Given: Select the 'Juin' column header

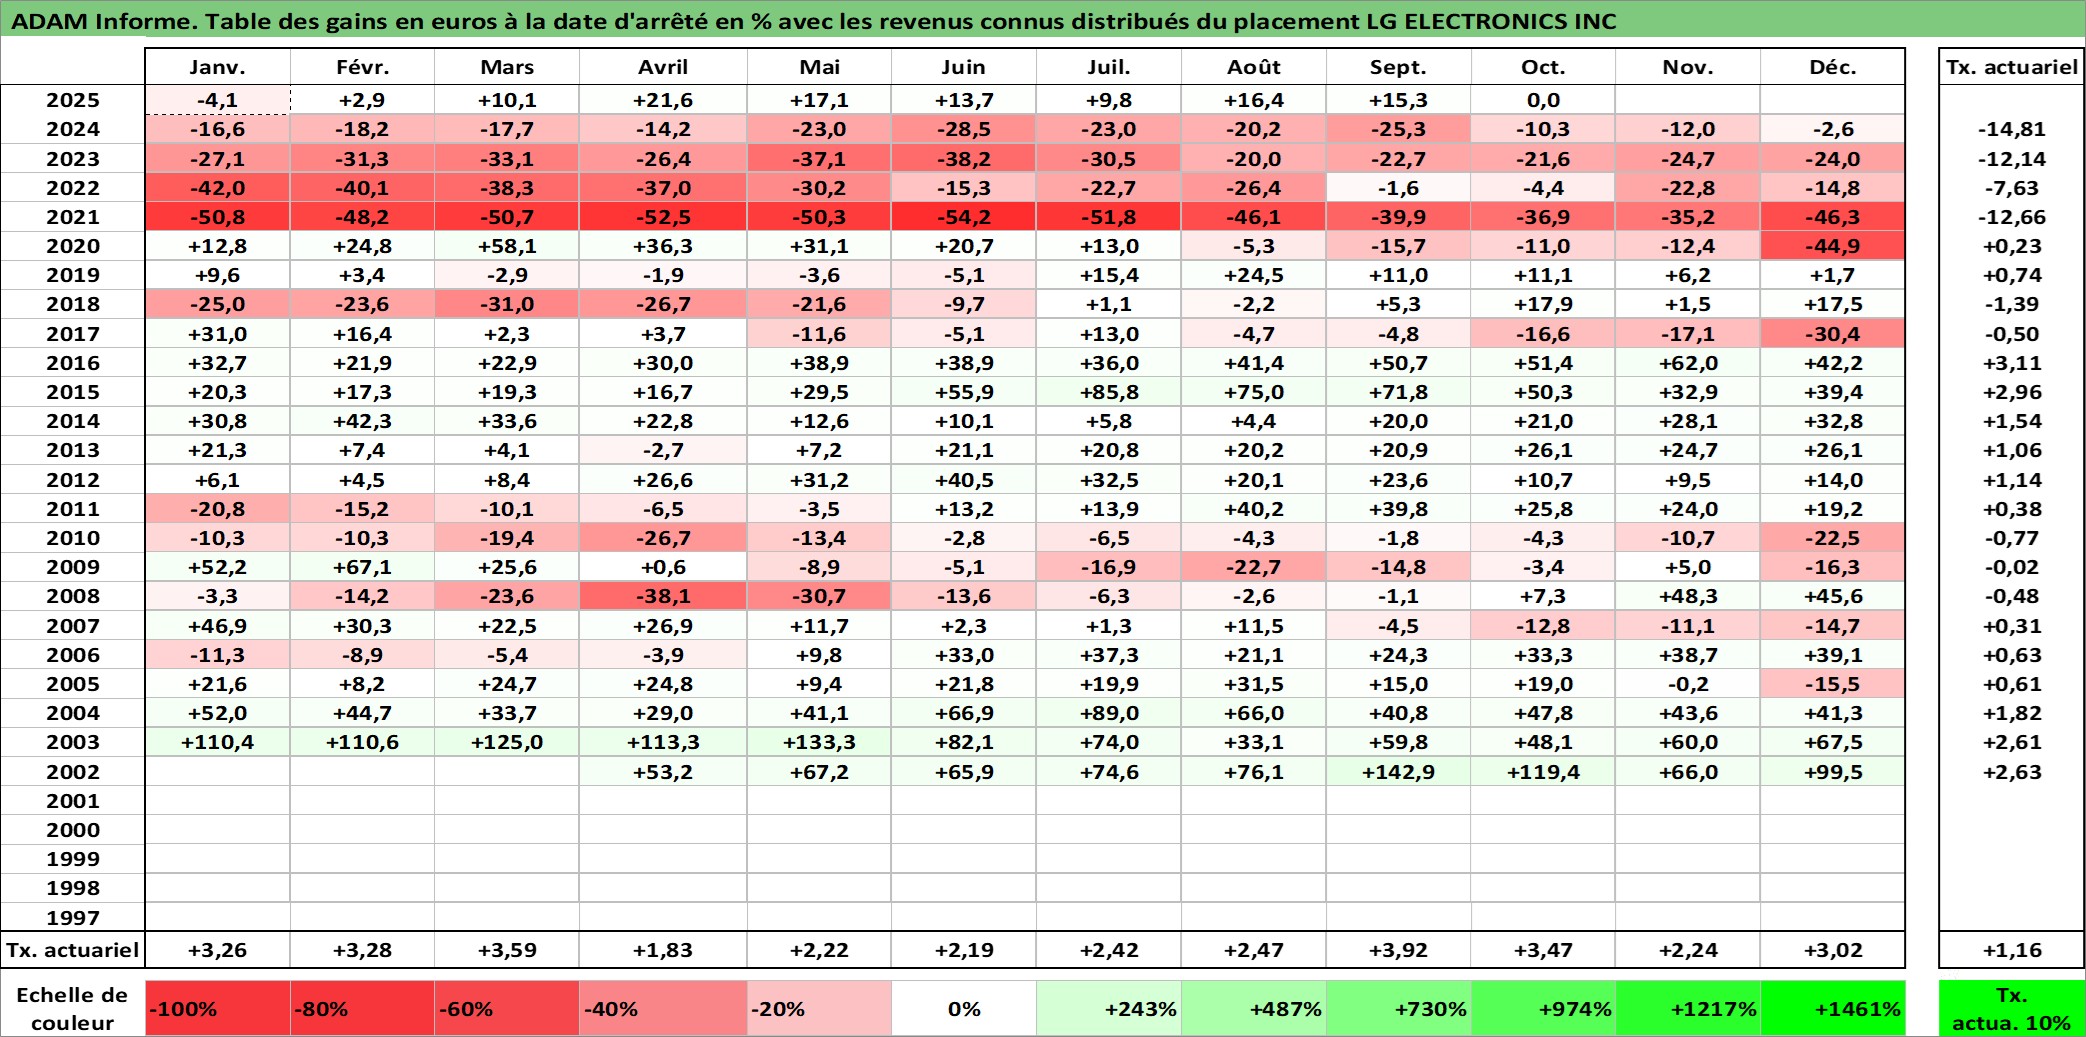Looking at the screenshot, I should click(x=964, y=67).
